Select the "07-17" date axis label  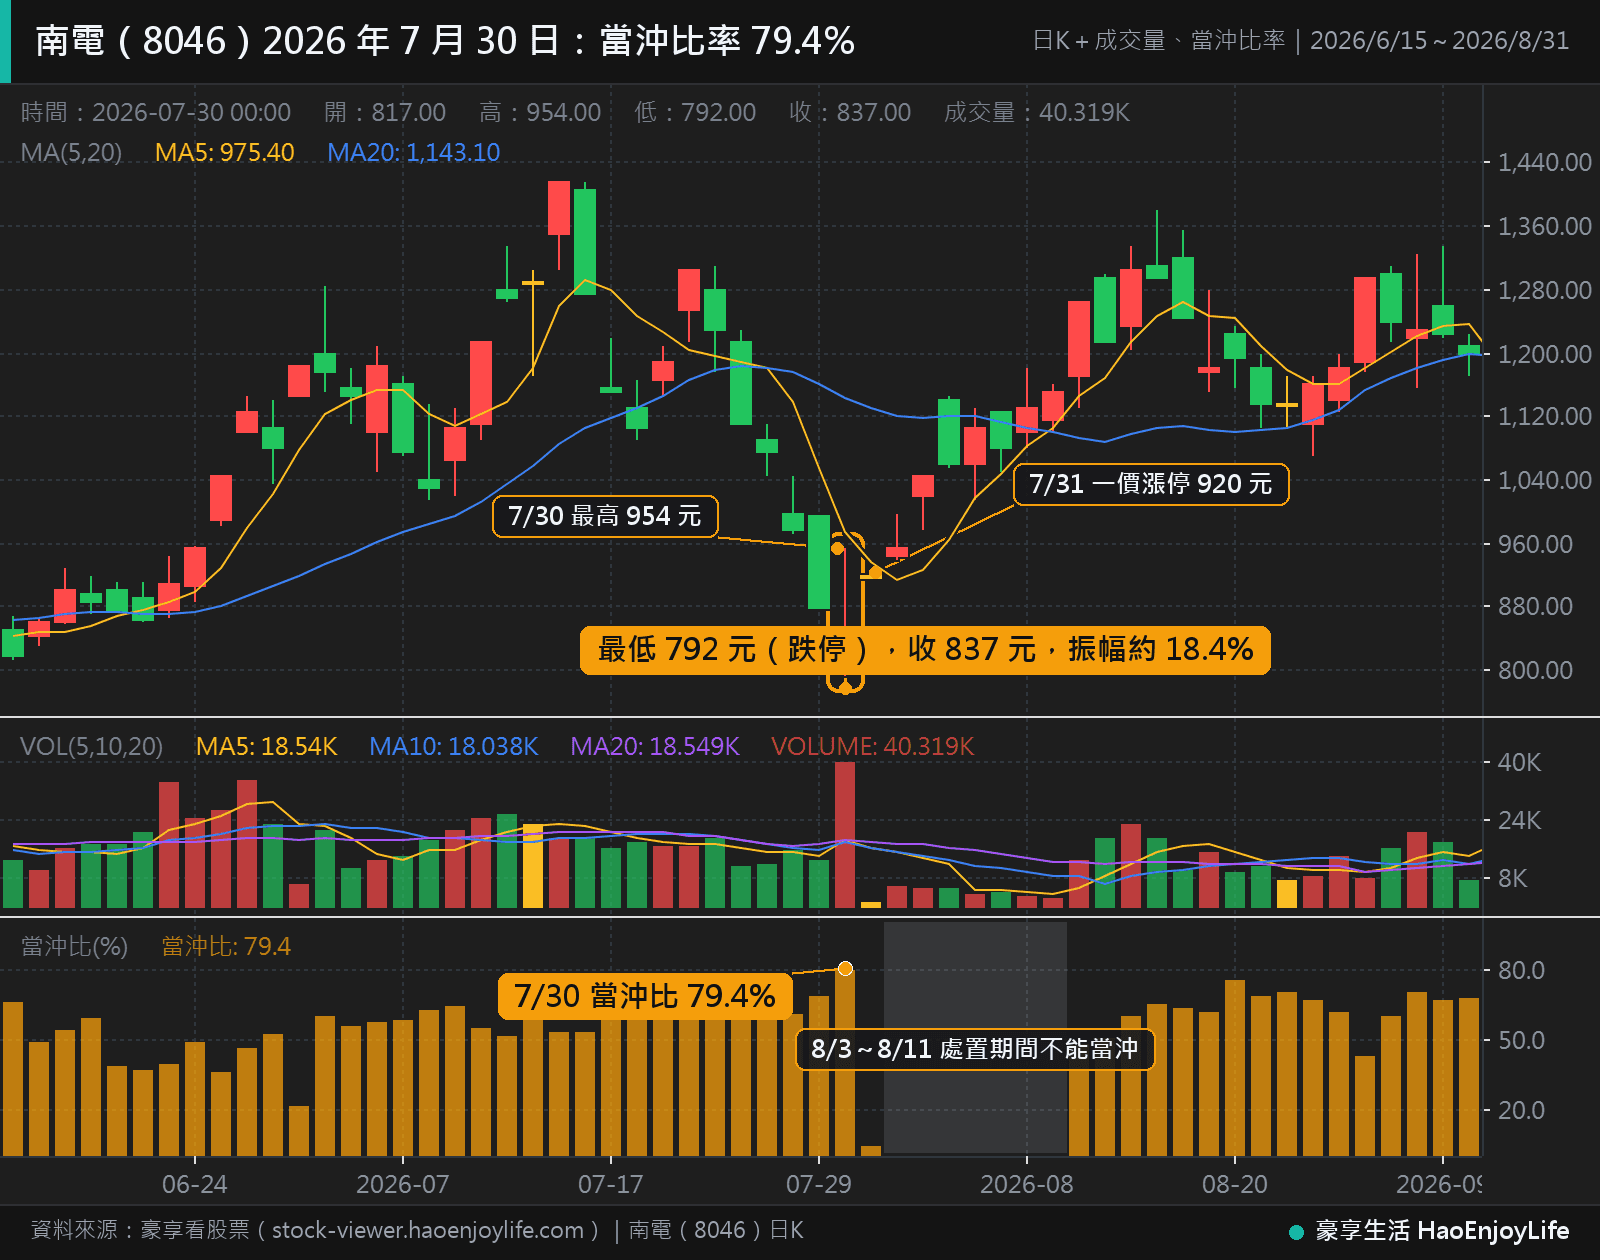(x=611, y=1184)
